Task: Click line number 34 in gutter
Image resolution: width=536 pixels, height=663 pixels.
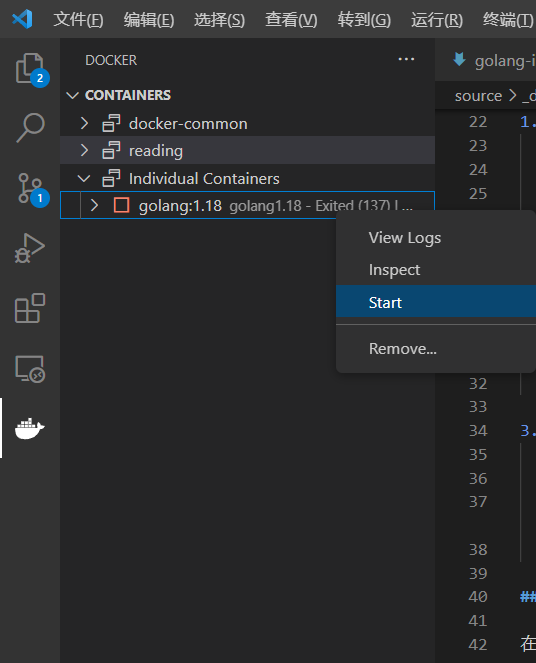Action: (478, 431)
